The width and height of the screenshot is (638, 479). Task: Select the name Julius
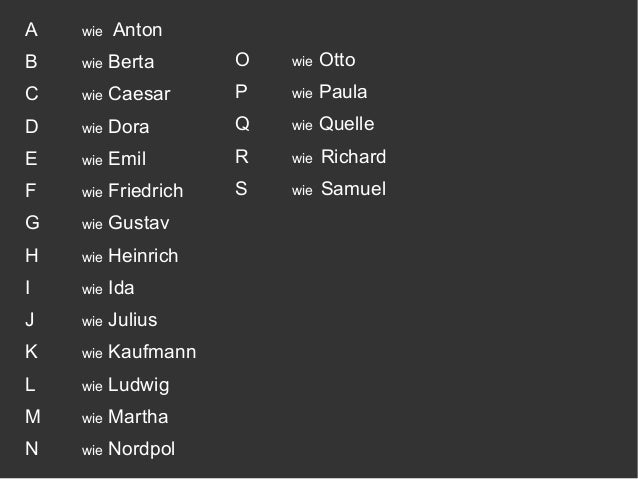(x=132, y=320)
